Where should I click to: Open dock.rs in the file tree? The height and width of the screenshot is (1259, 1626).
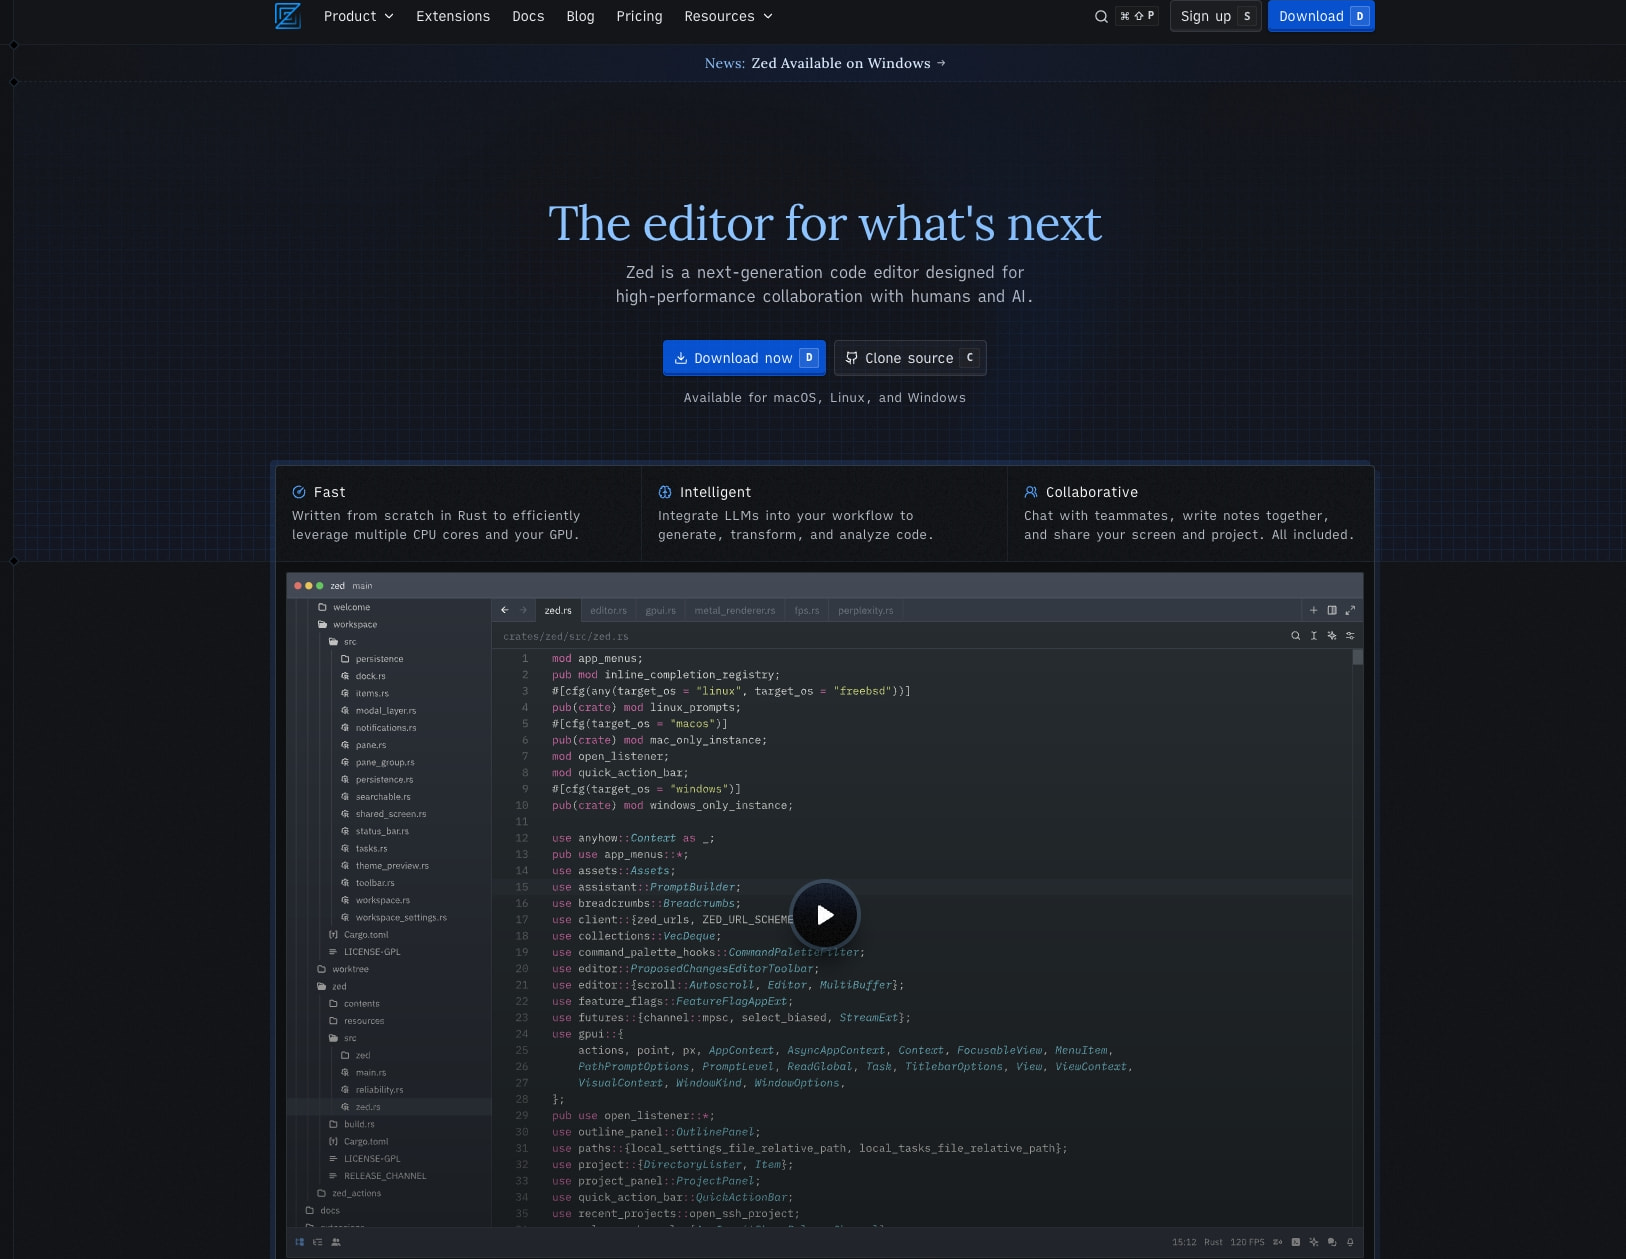point(364,676)
